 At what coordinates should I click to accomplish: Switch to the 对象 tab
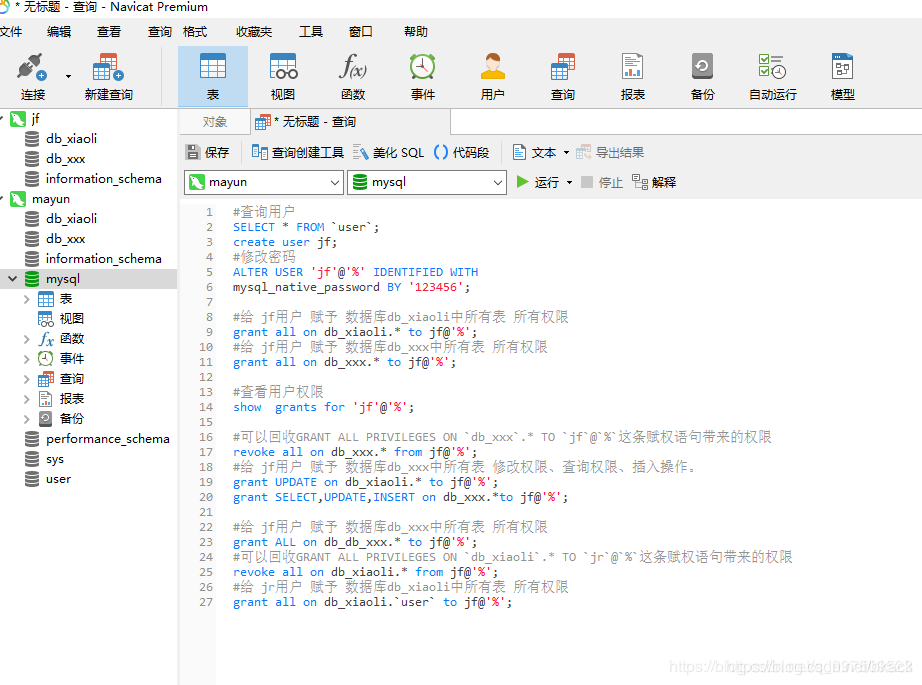[215, 122]
